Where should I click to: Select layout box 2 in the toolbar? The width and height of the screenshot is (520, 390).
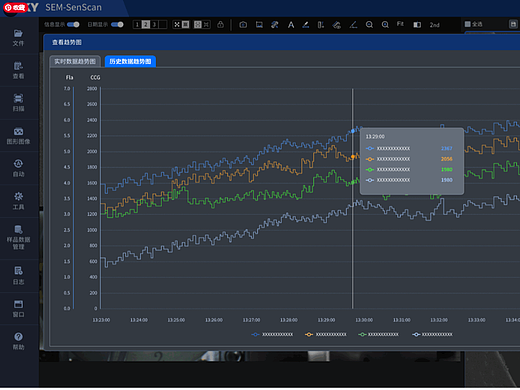[x=146, y=25]
